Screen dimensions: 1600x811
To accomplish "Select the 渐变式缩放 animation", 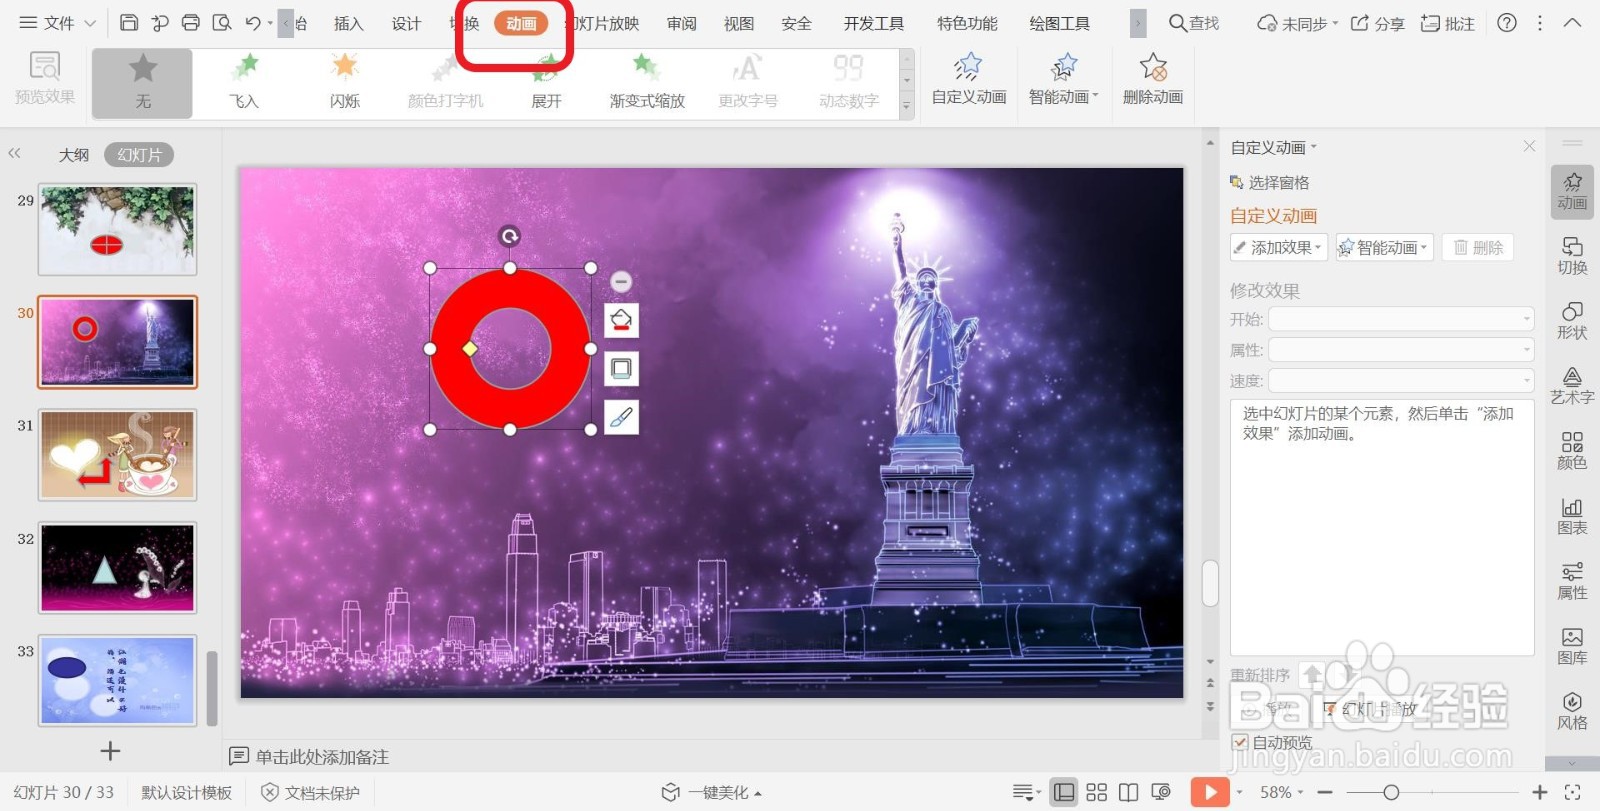I will (x=647, y=82).
